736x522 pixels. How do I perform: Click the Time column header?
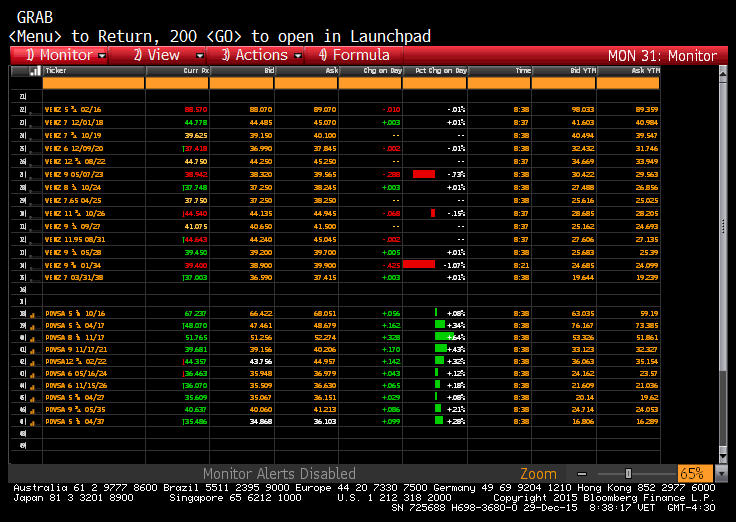point(500,71)
